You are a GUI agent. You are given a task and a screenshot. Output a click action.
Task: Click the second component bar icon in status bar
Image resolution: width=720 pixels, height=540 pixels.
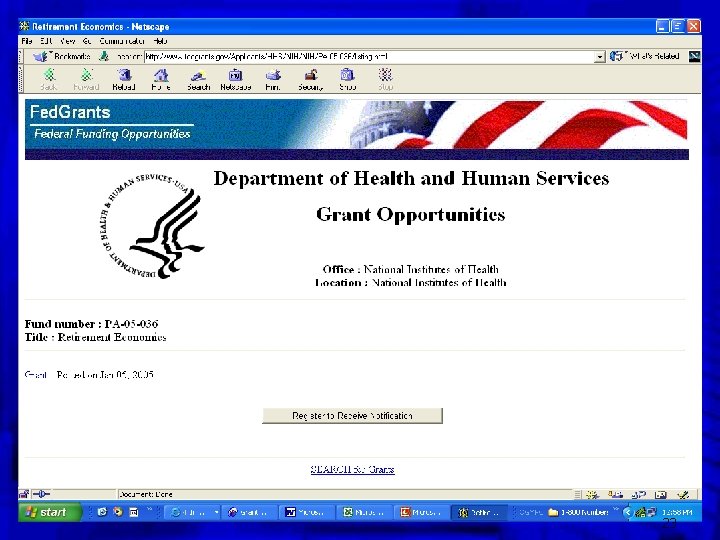[x=615, y=495]
